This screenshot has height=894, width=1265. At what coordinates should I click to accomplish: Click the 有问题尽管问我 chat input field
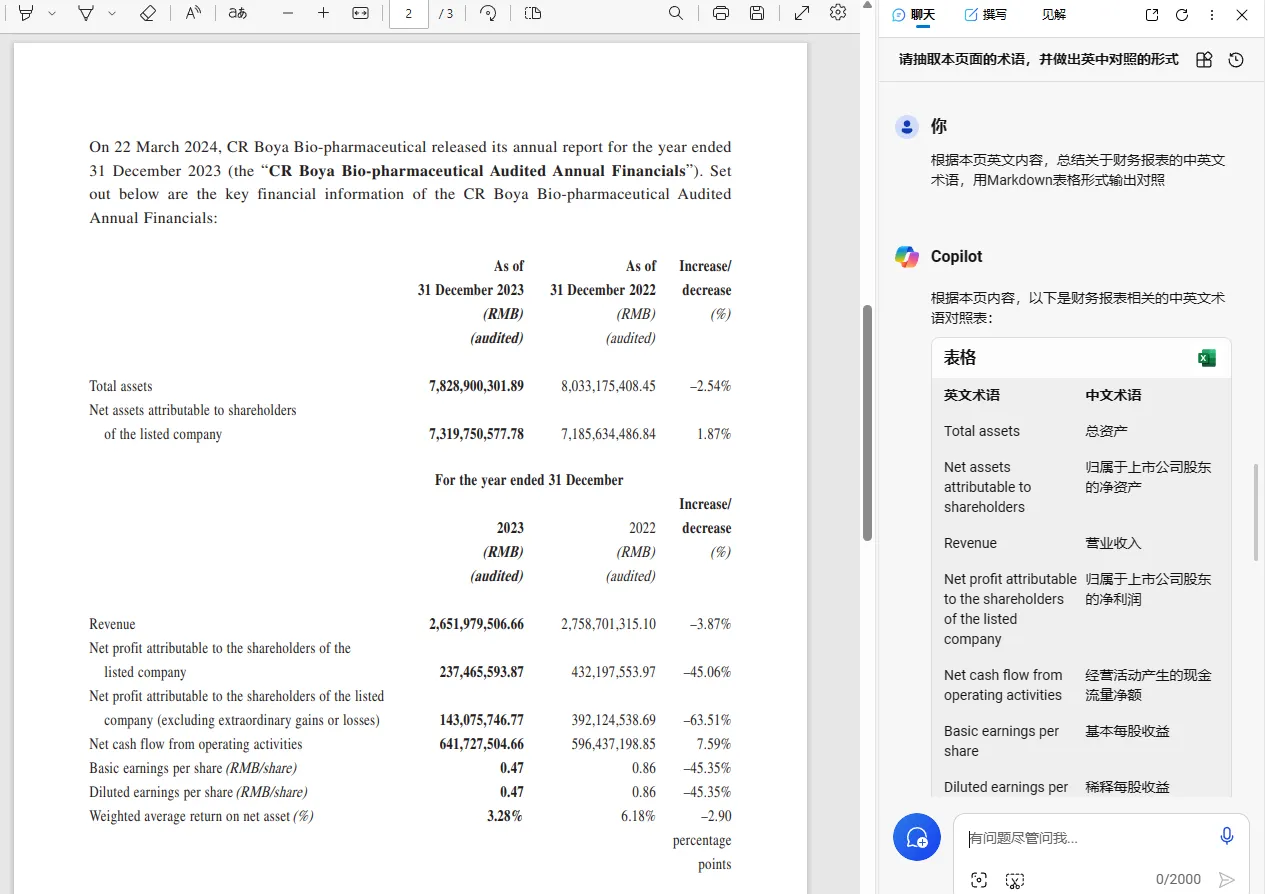(x=1085, y=838)
